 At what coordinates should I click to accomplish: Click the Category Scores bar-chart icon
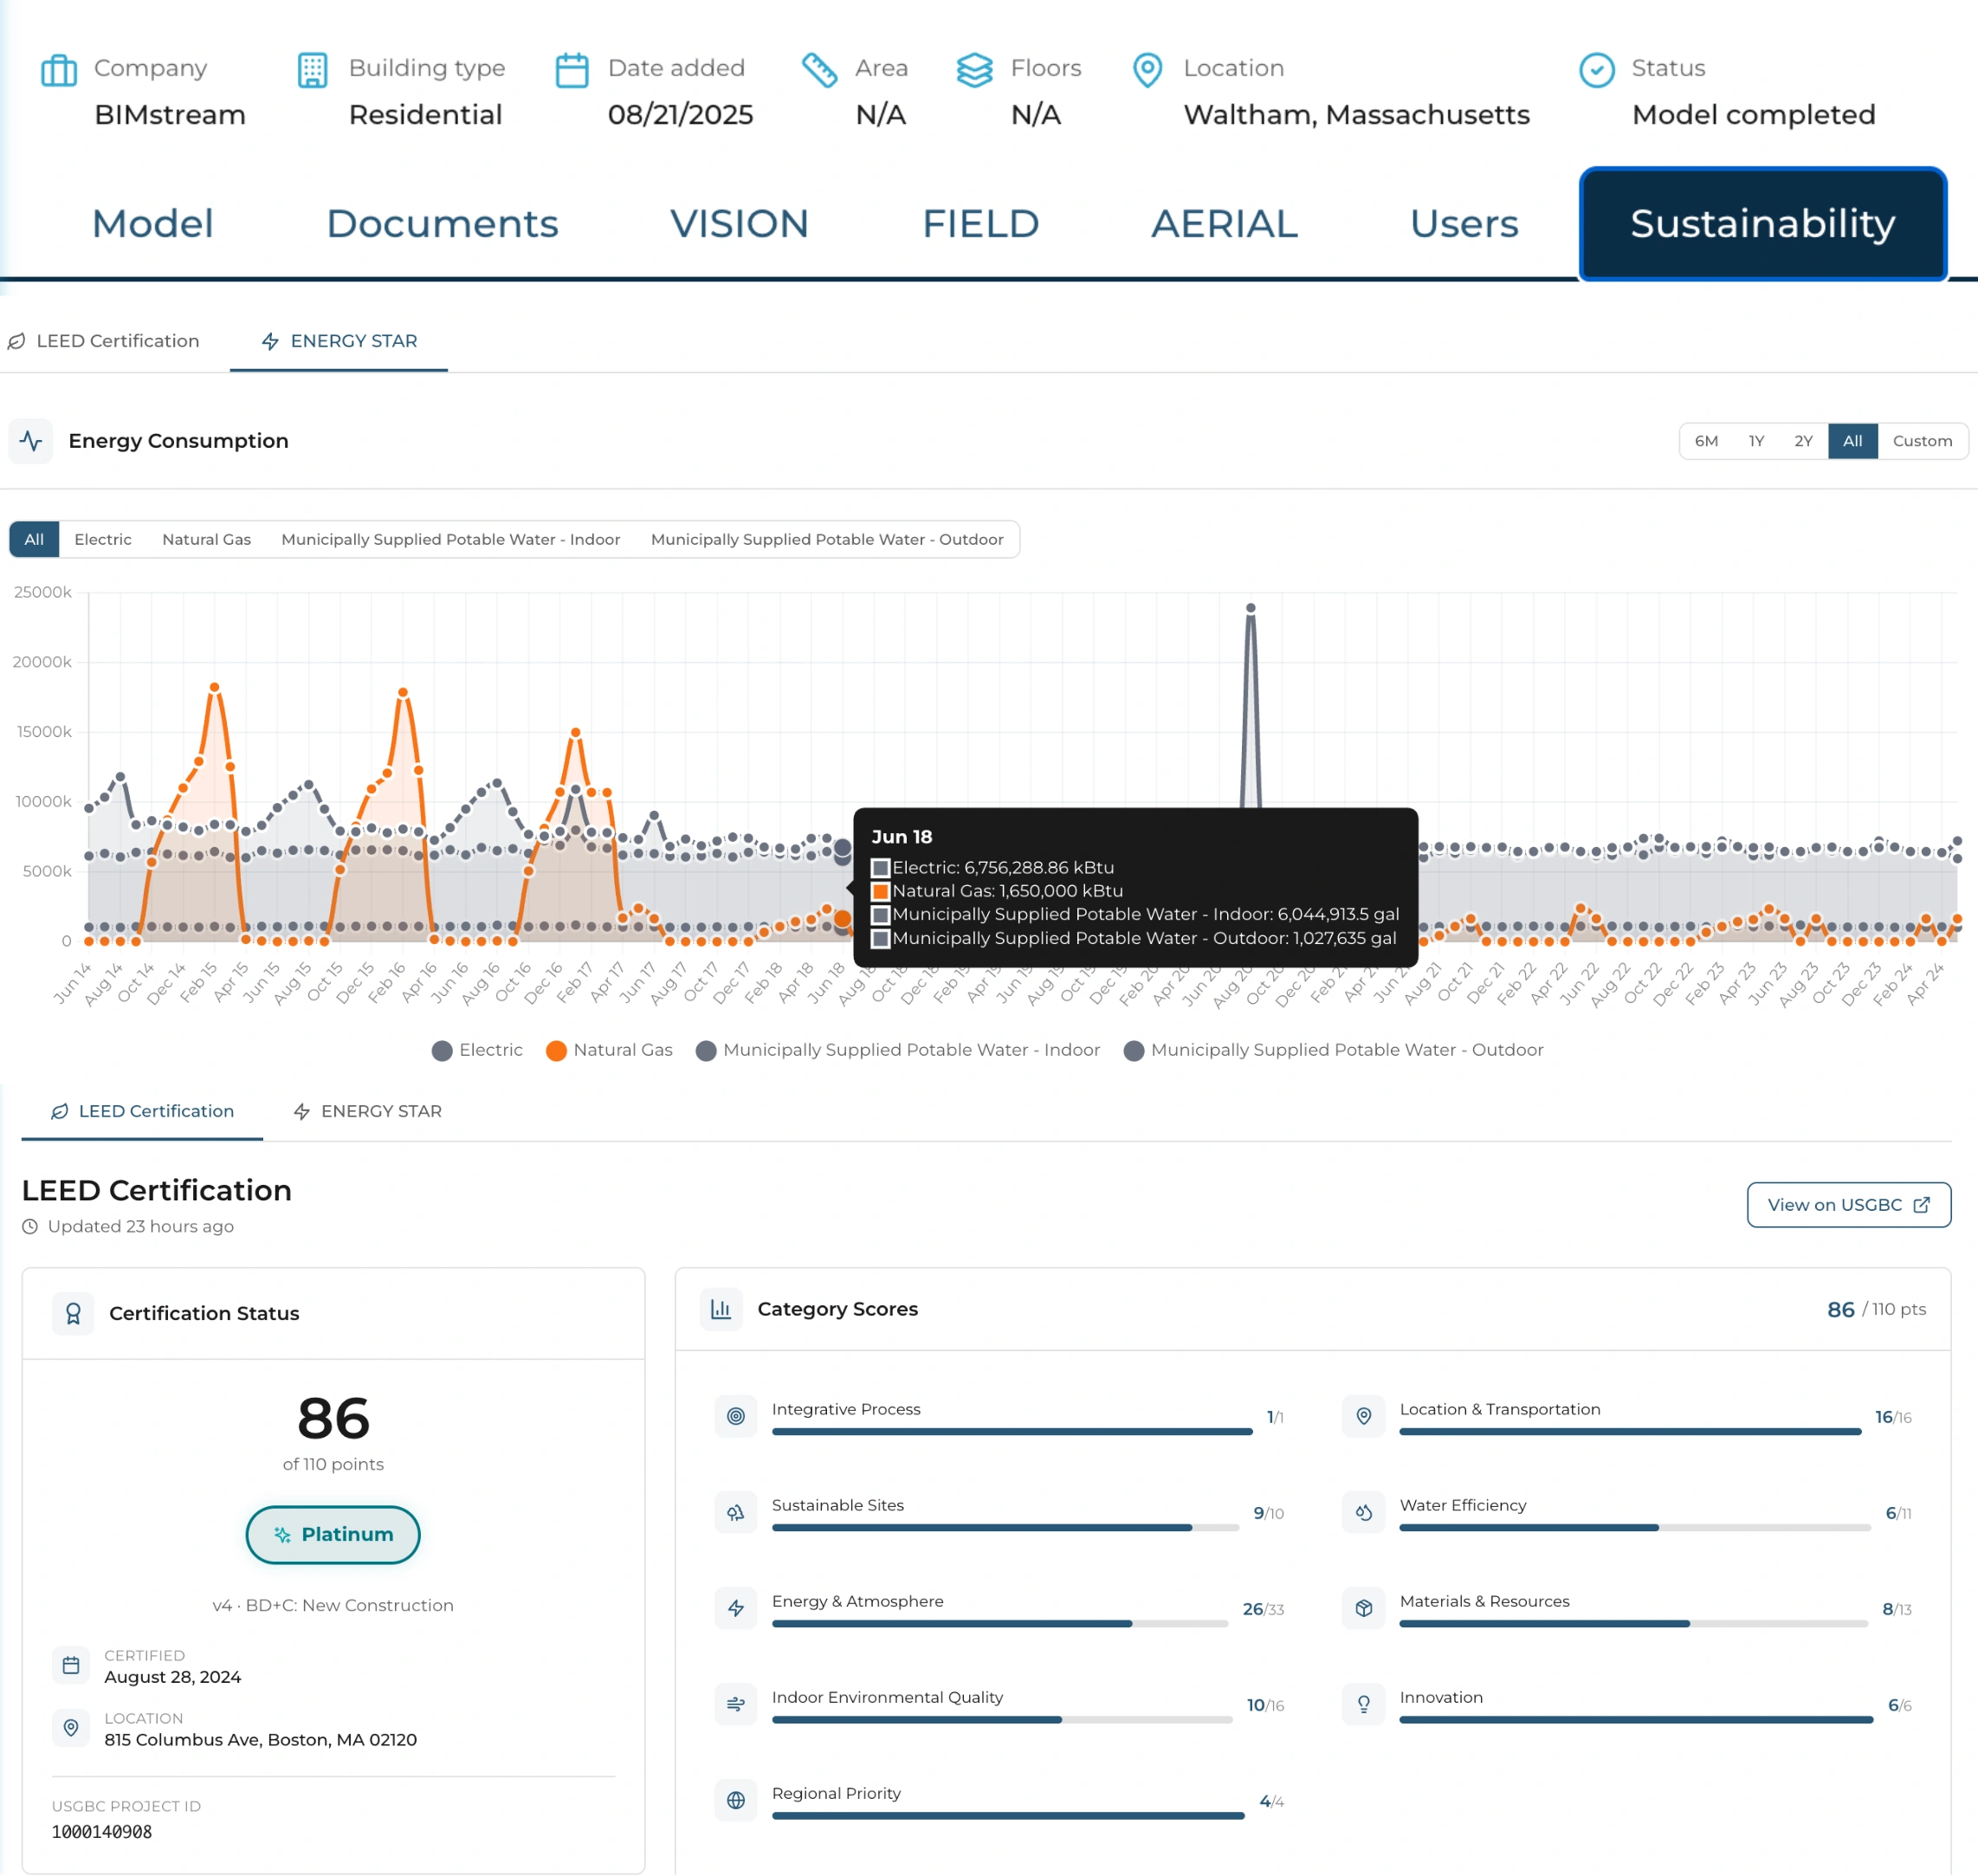point(721,1309)
